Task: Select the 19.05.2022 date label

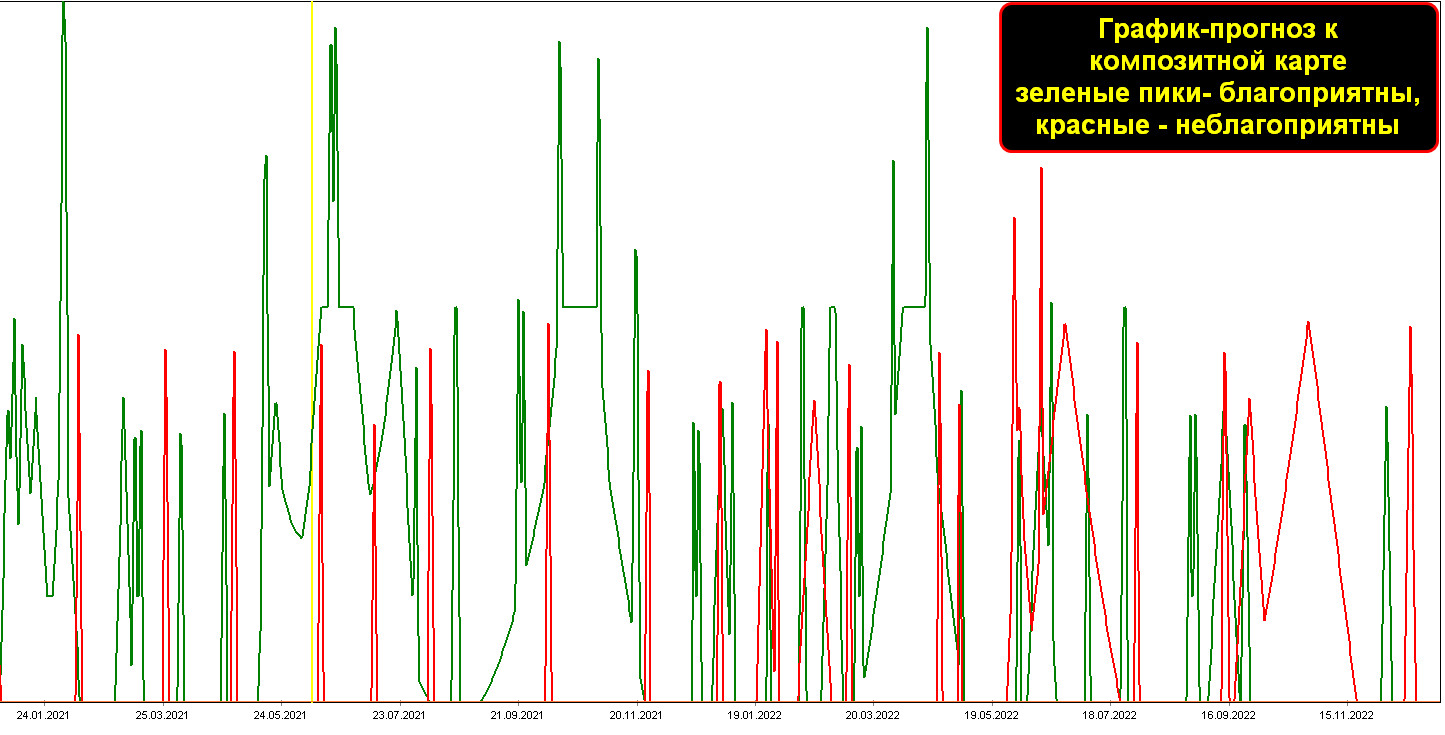Action: tap(991, 715)
